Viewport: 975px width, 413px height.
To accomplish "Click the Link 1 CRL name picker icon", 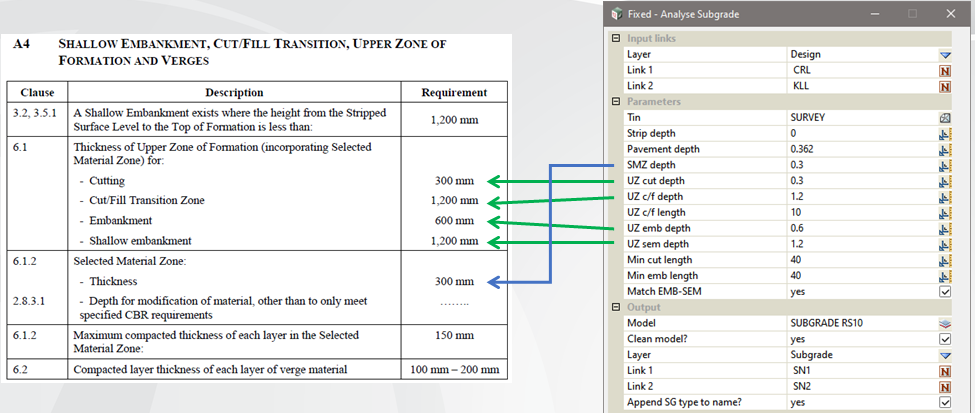I will [x=944, y=70].
